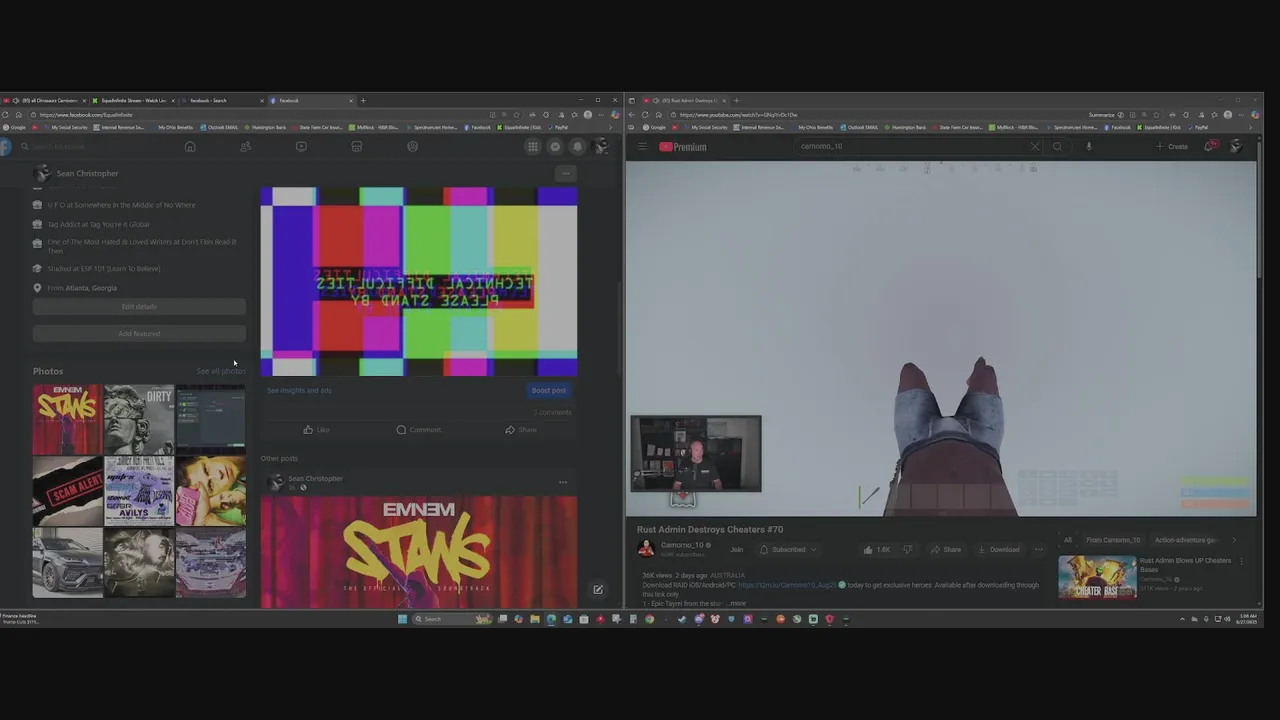
Task: Select From Camomo_10 chip
Action: (x=1114, y=540)
